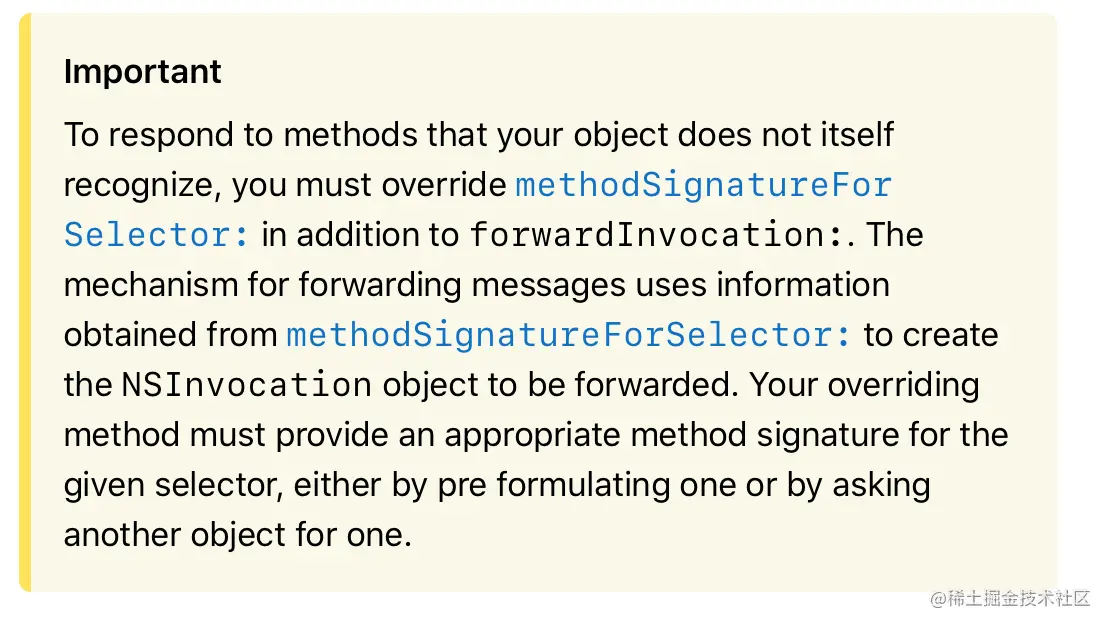Click the final line "another object for one."

[x=238, y=535]
